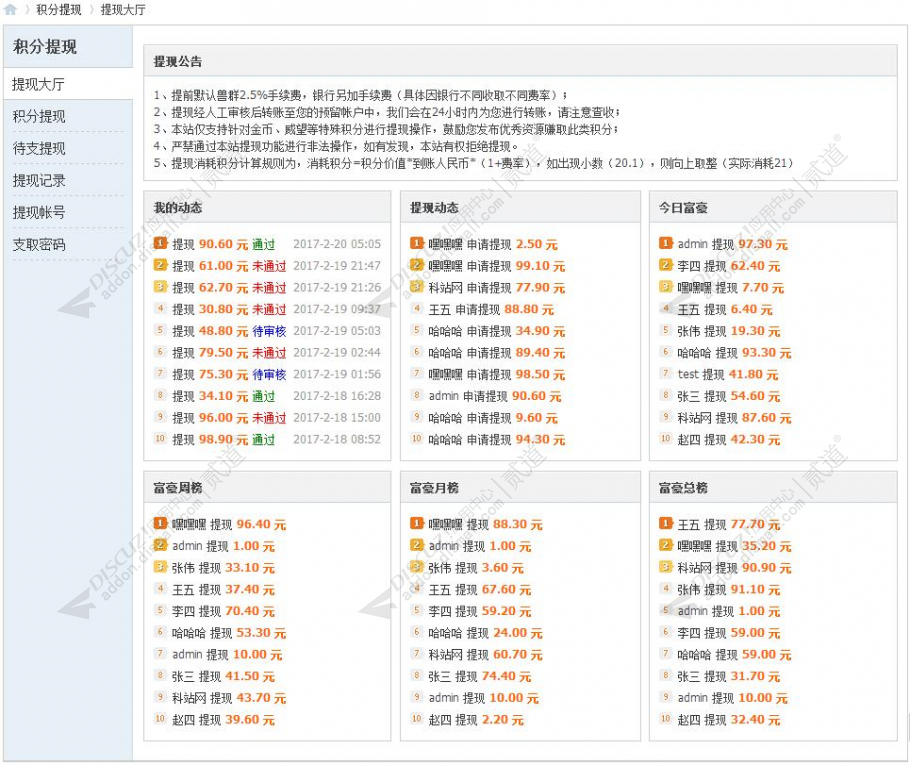The width and height of the screenshot is (910, 765).
Task: Click rank 3 badge beside 科站网 提现 90.90 元
Action: pyautogui.click(x=666, y=567)
